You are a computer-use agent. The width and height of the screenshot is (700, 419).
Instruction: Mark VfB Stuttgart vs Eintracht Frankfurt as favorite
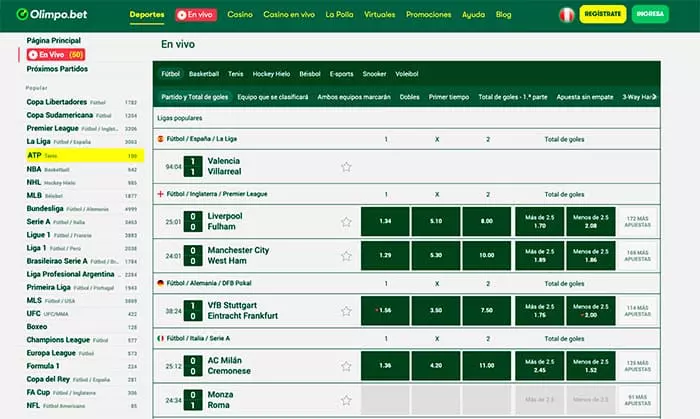pyautogui.click(x=346, y=310)
